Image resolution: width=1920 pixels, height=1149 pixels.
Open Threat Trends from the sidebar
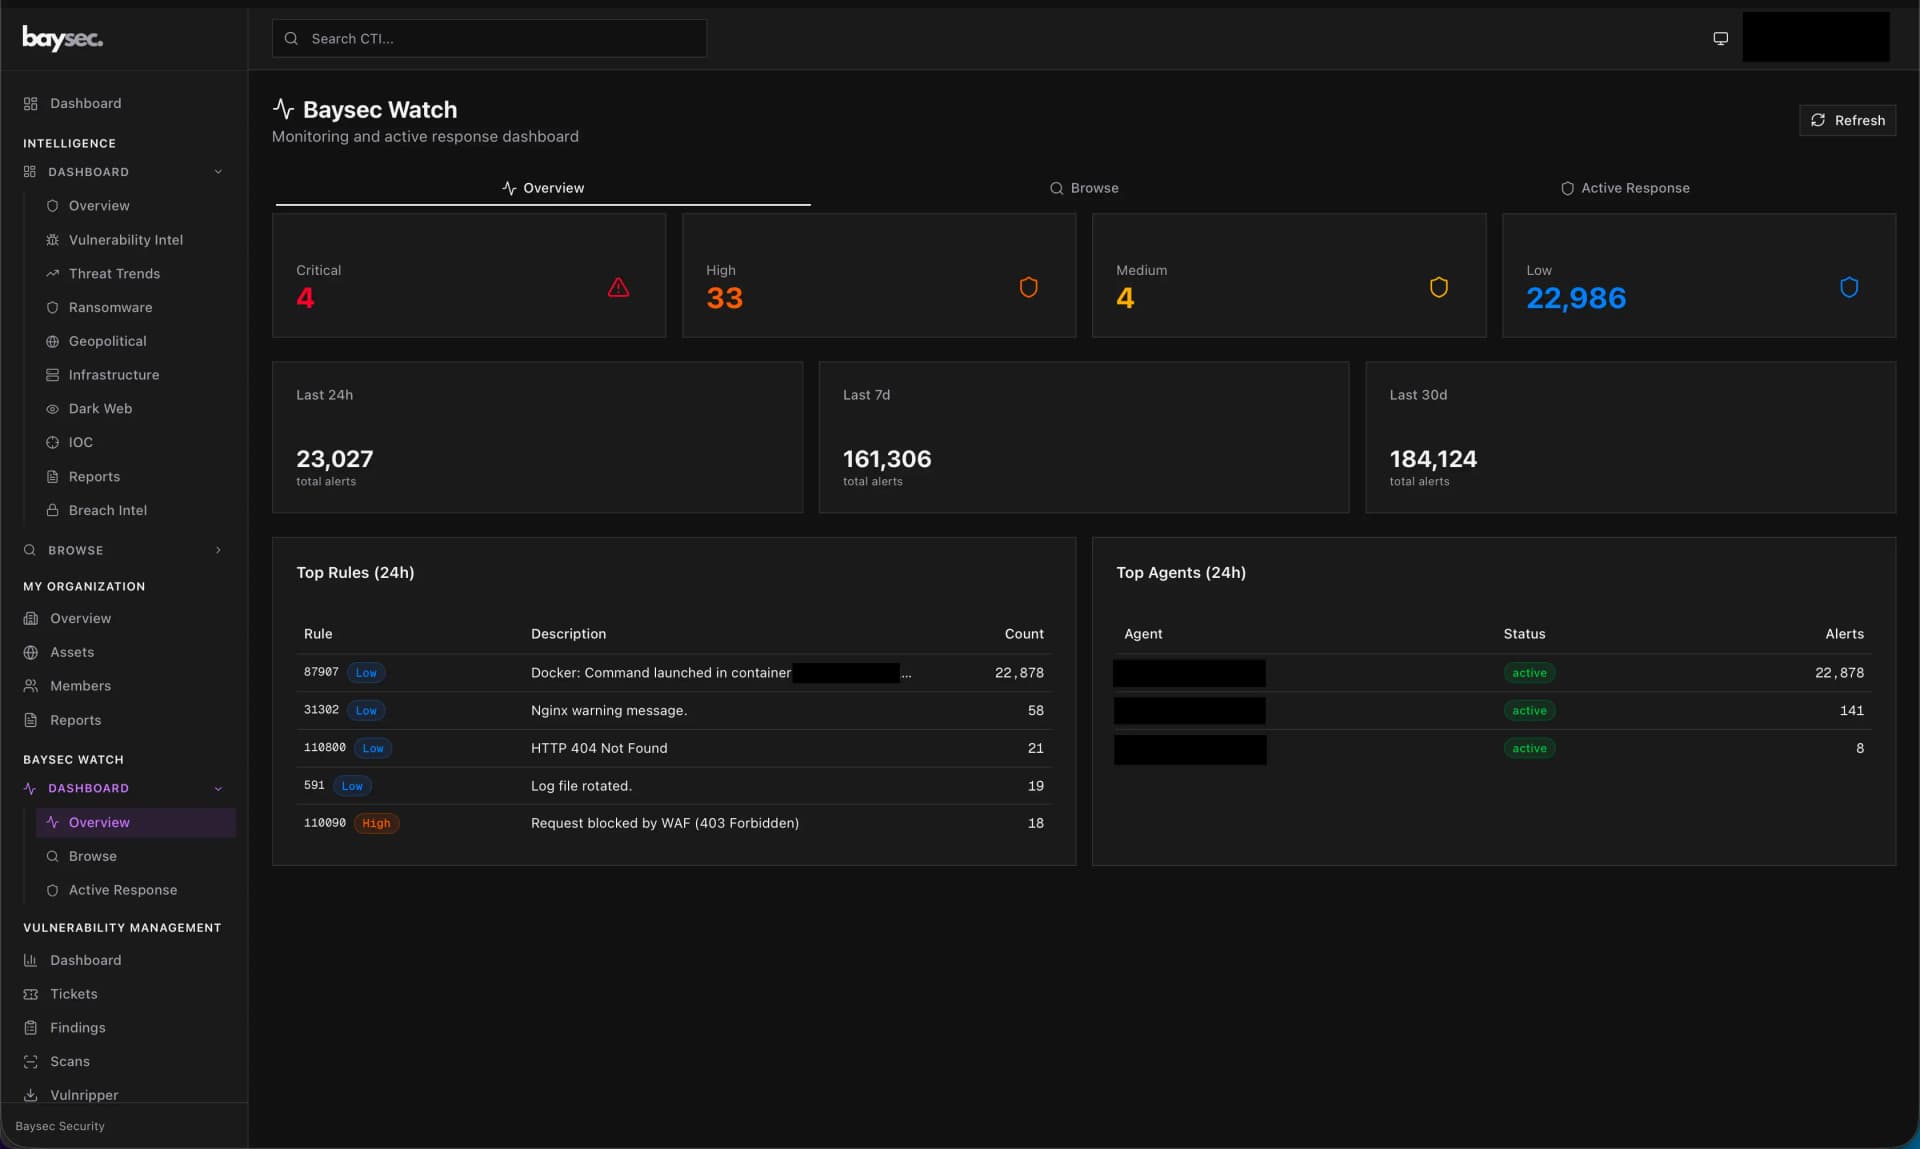(x=114, y=273)
